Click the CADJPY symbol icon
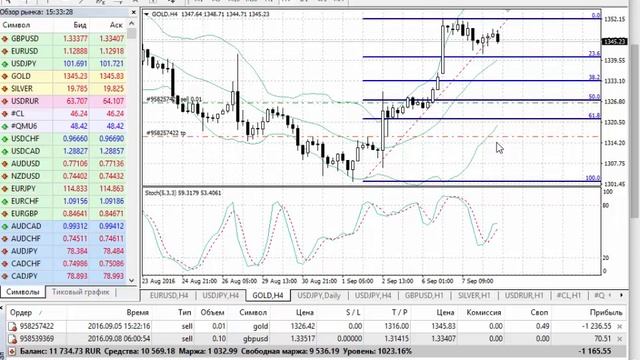Screen dimensions: 640x360 5,276
